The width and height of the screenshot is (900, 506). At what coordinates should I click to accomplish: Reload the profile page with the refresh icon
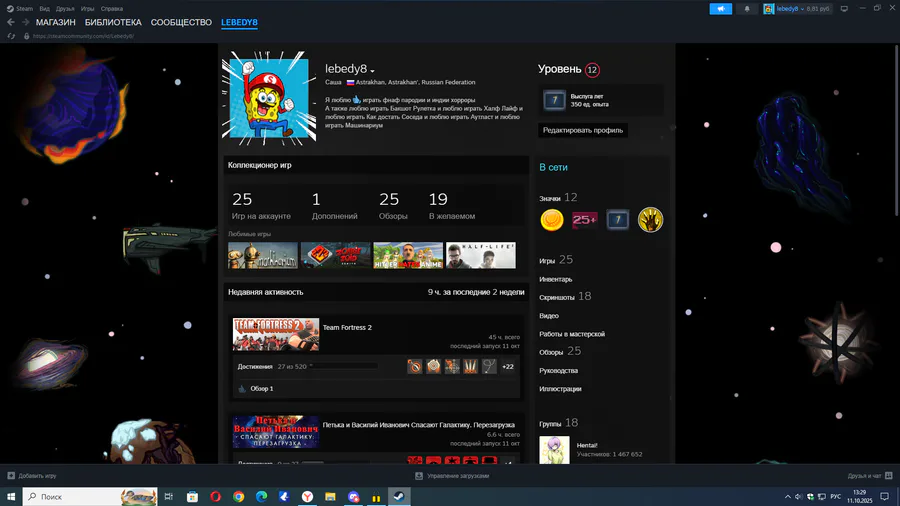pos(11,36)
